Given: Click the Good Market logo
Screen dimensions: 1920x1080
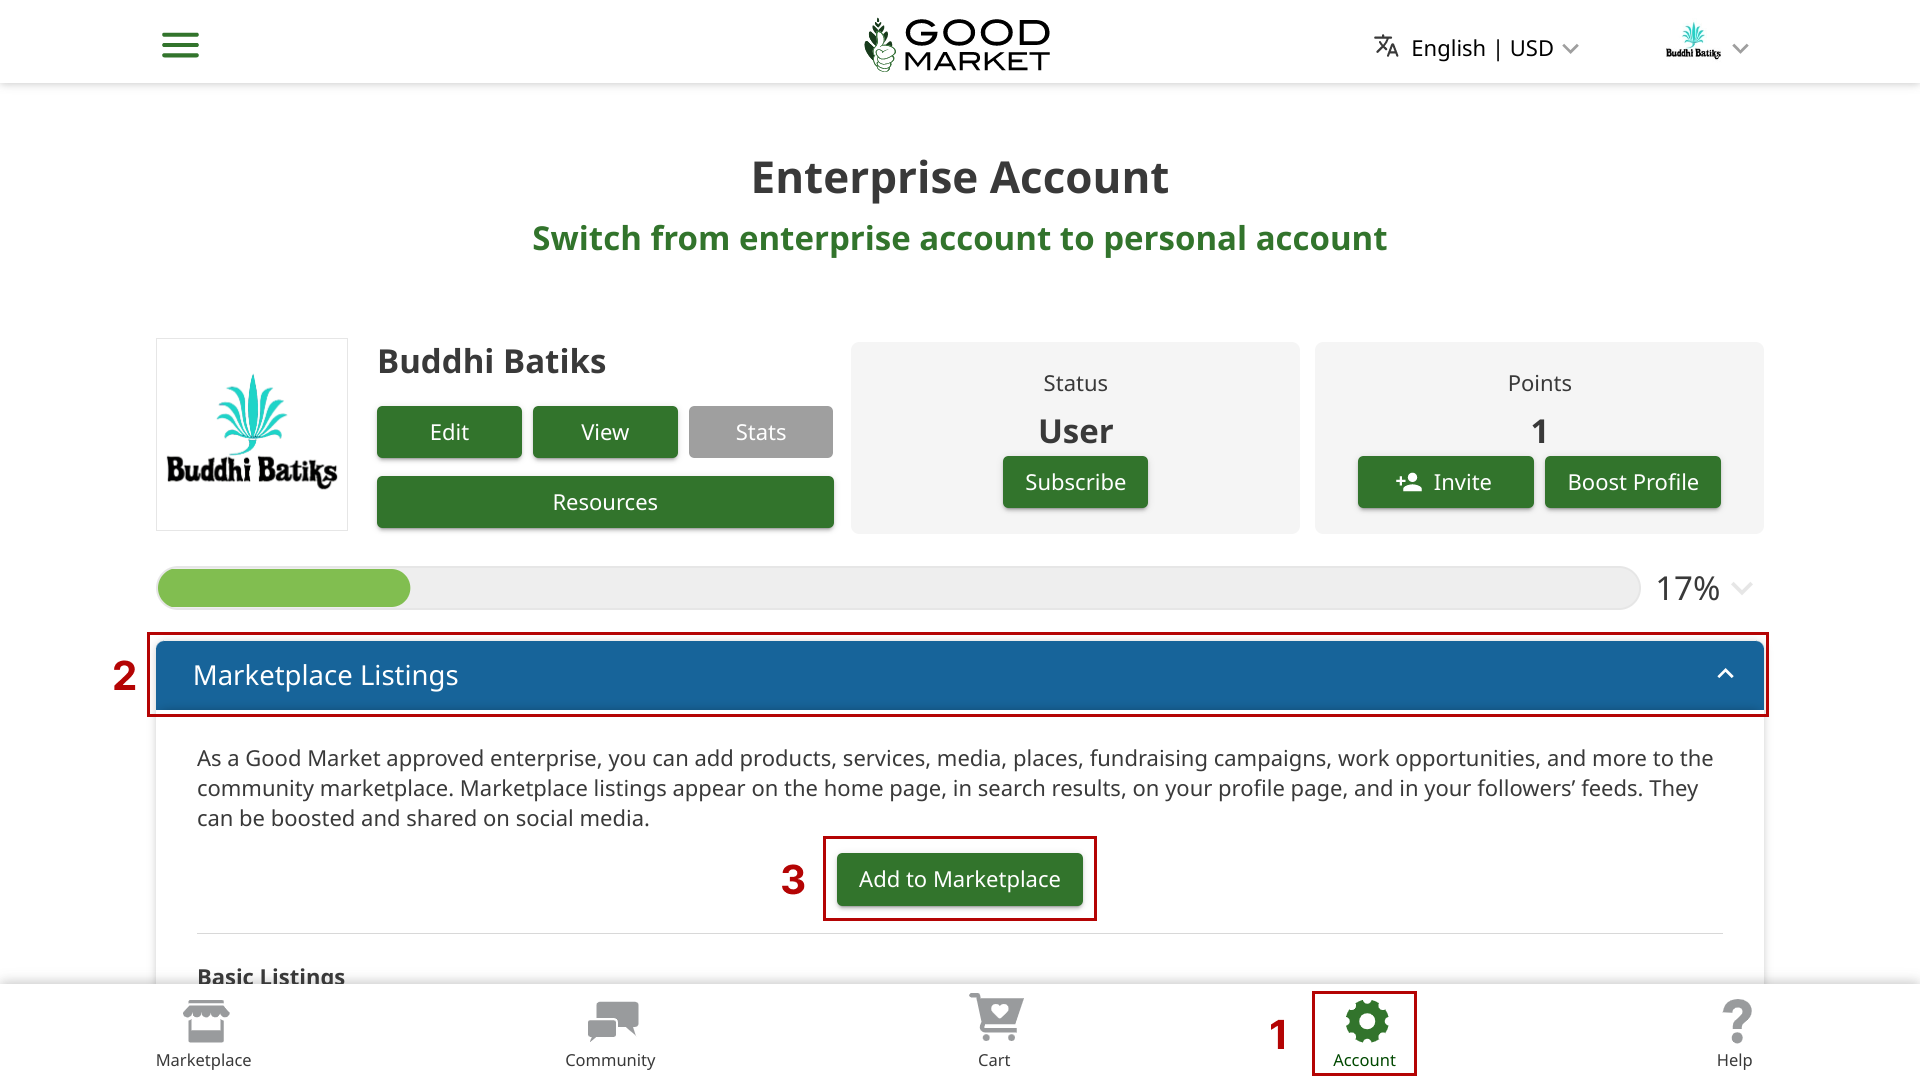Looking at the screenshot, I should coord(957,43).
